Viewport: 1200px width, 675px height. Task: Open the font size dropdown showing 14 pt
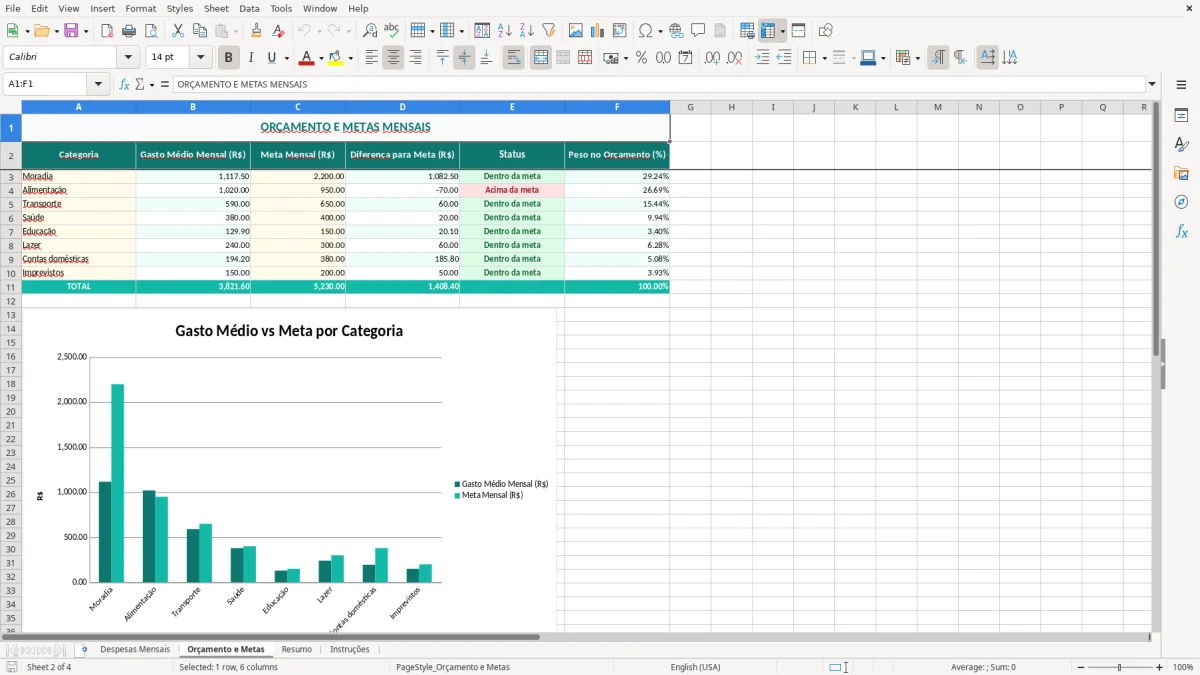200,58
